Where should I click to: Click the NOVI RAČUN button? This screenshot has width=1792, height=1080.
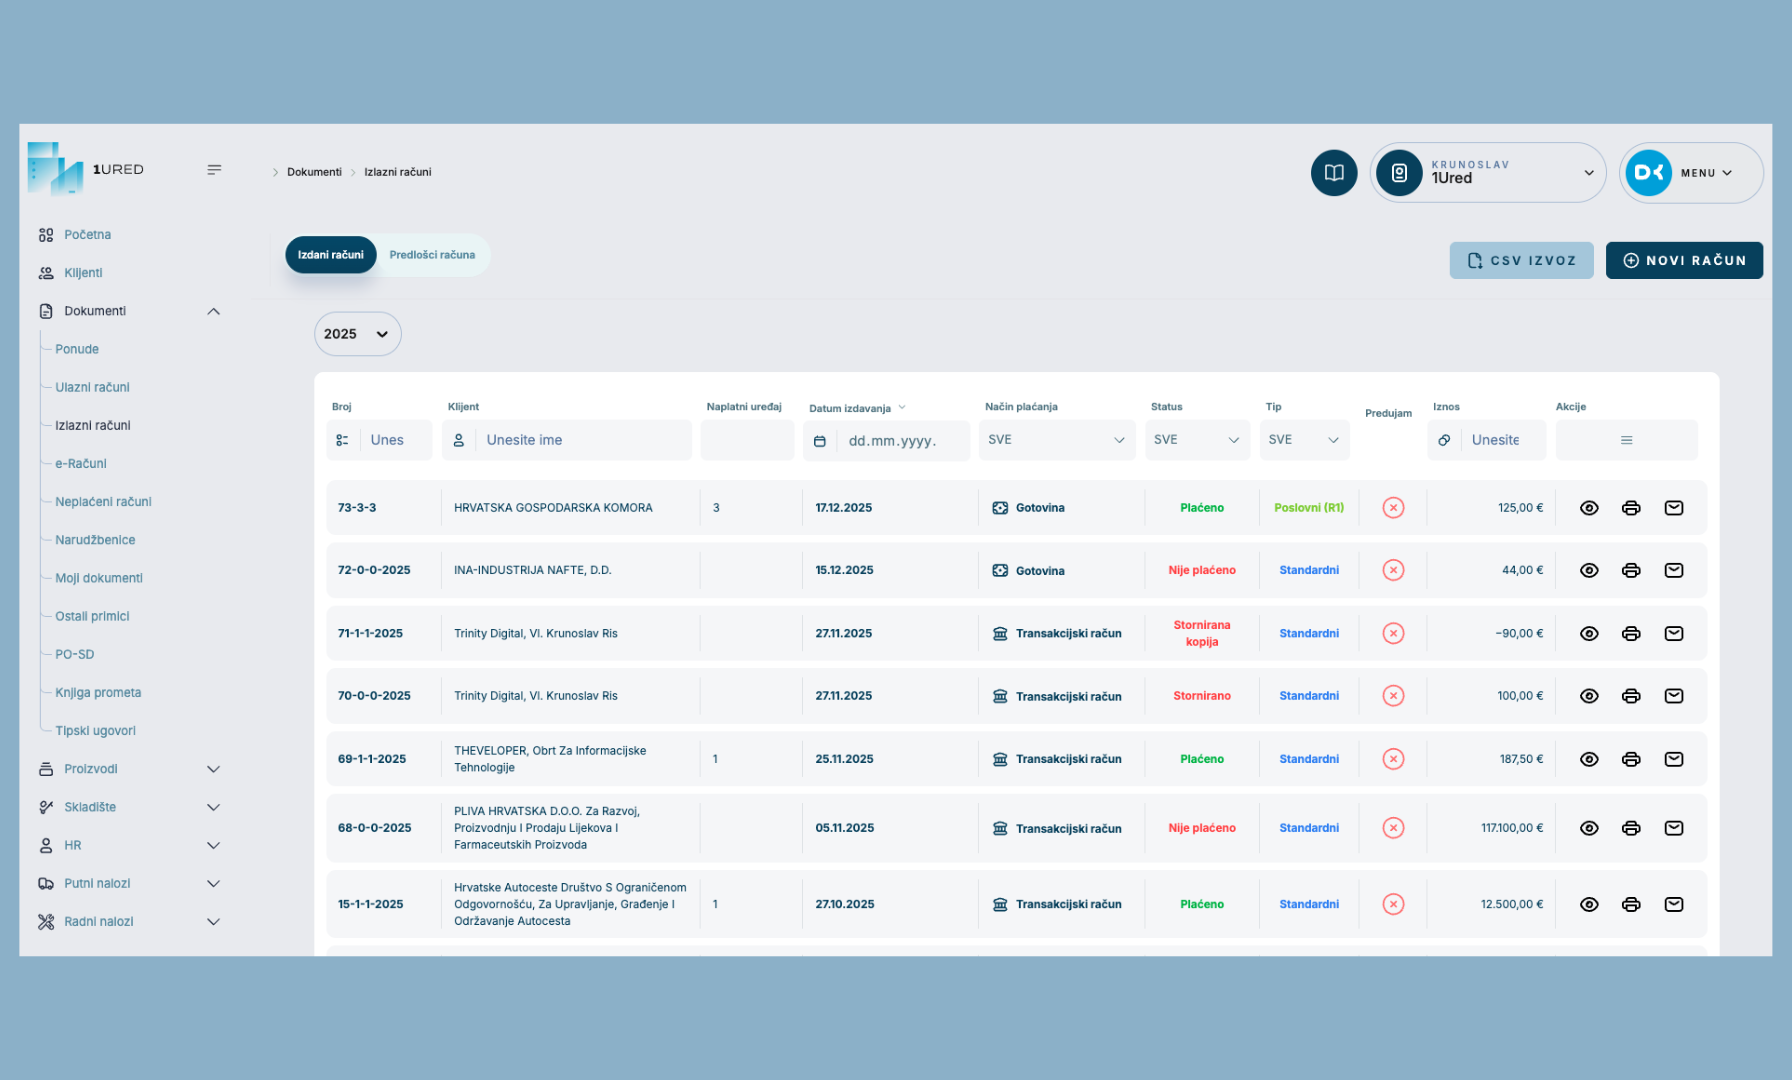click(x=1684, y=260)
